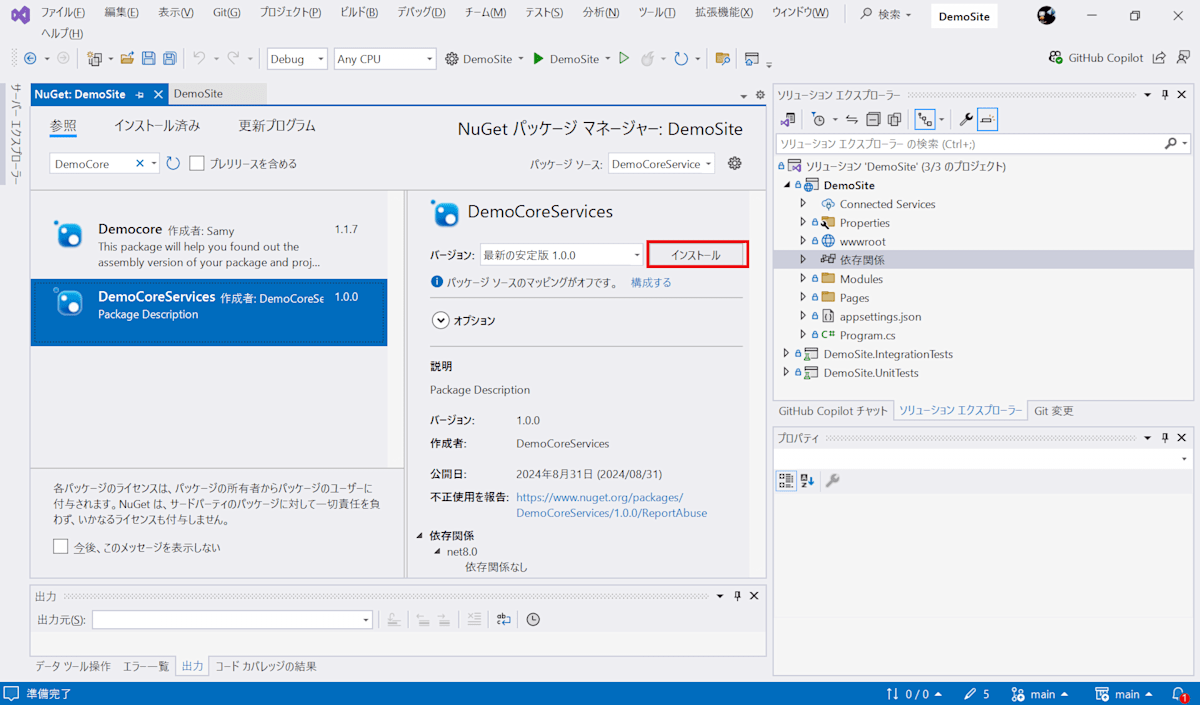Click Alphabetical sort icon in Properties panel
Viewport: 1200px width, 705px height.
[807, 480]
